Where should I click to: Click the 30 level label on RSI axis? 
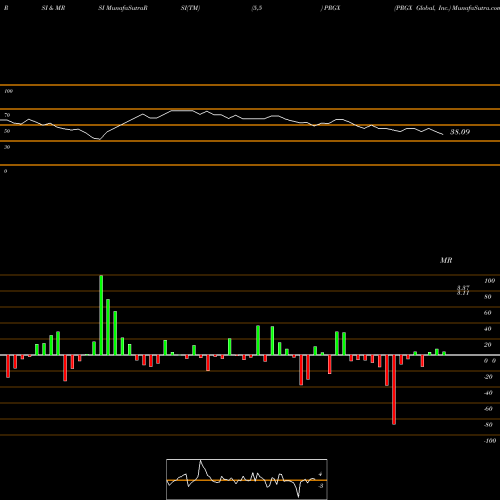pyautogui.click(x=7, y=147)
